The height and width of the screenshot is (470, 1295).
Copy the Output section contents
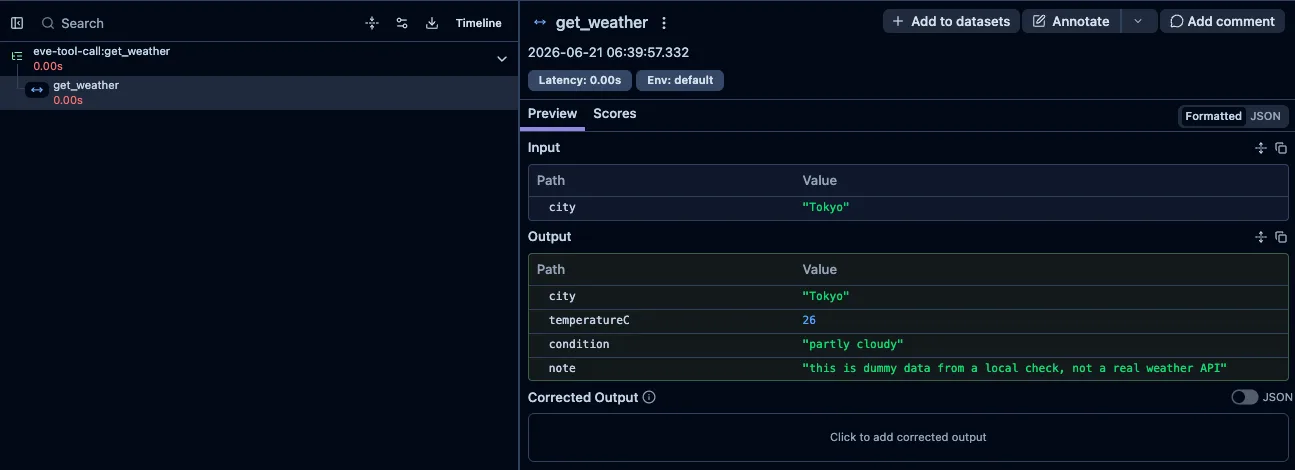point(1281,237)
